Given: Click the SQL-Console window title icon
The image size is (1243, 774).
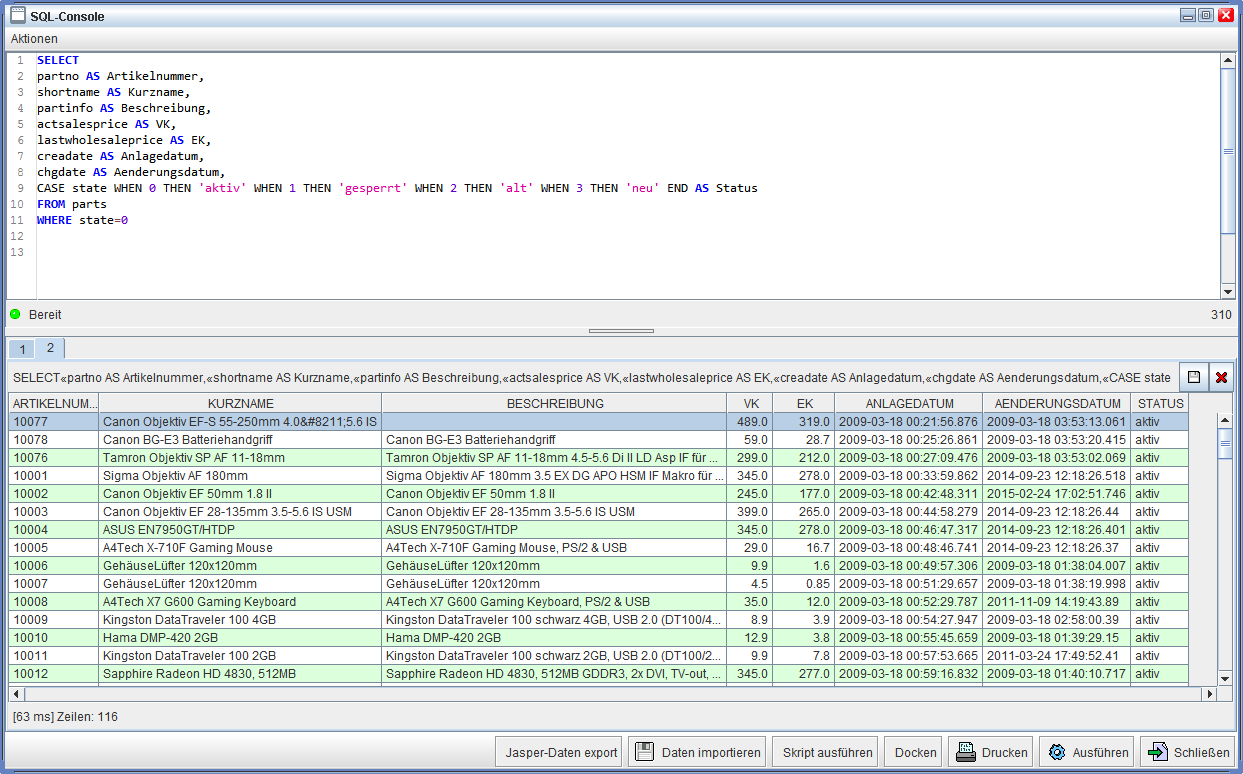Looking at the screenshot, I should click(17, 16).
